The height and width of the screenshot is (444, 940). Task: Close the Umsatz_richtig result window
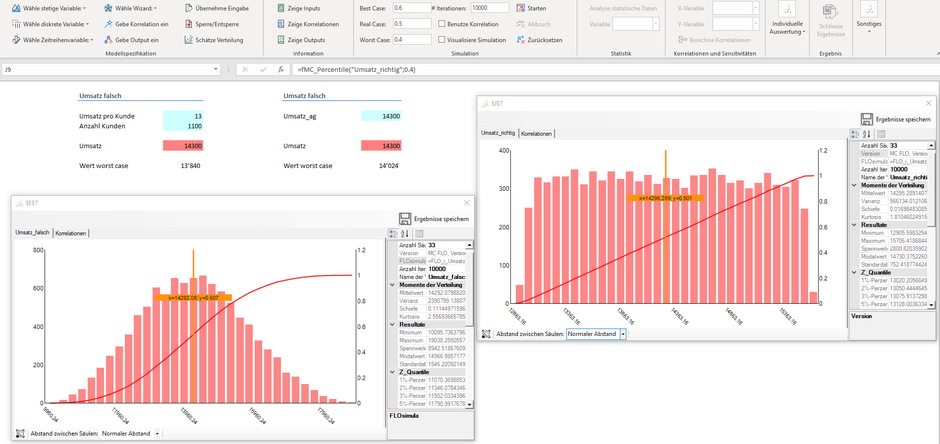(929, 104)
